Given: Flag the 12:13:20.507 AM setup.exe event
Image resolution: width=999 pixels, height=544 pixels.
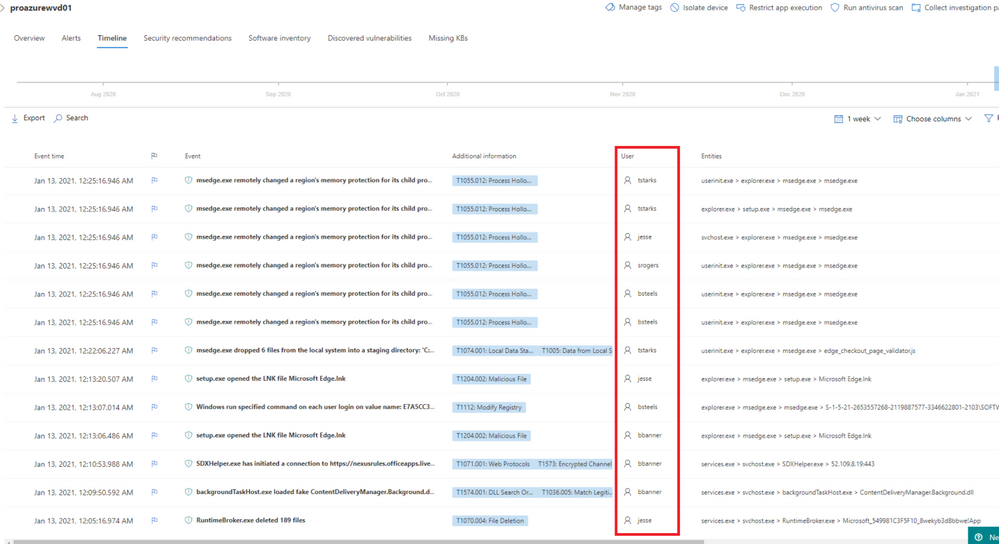Looking at the screenshot, I should [x=154, y=379].
